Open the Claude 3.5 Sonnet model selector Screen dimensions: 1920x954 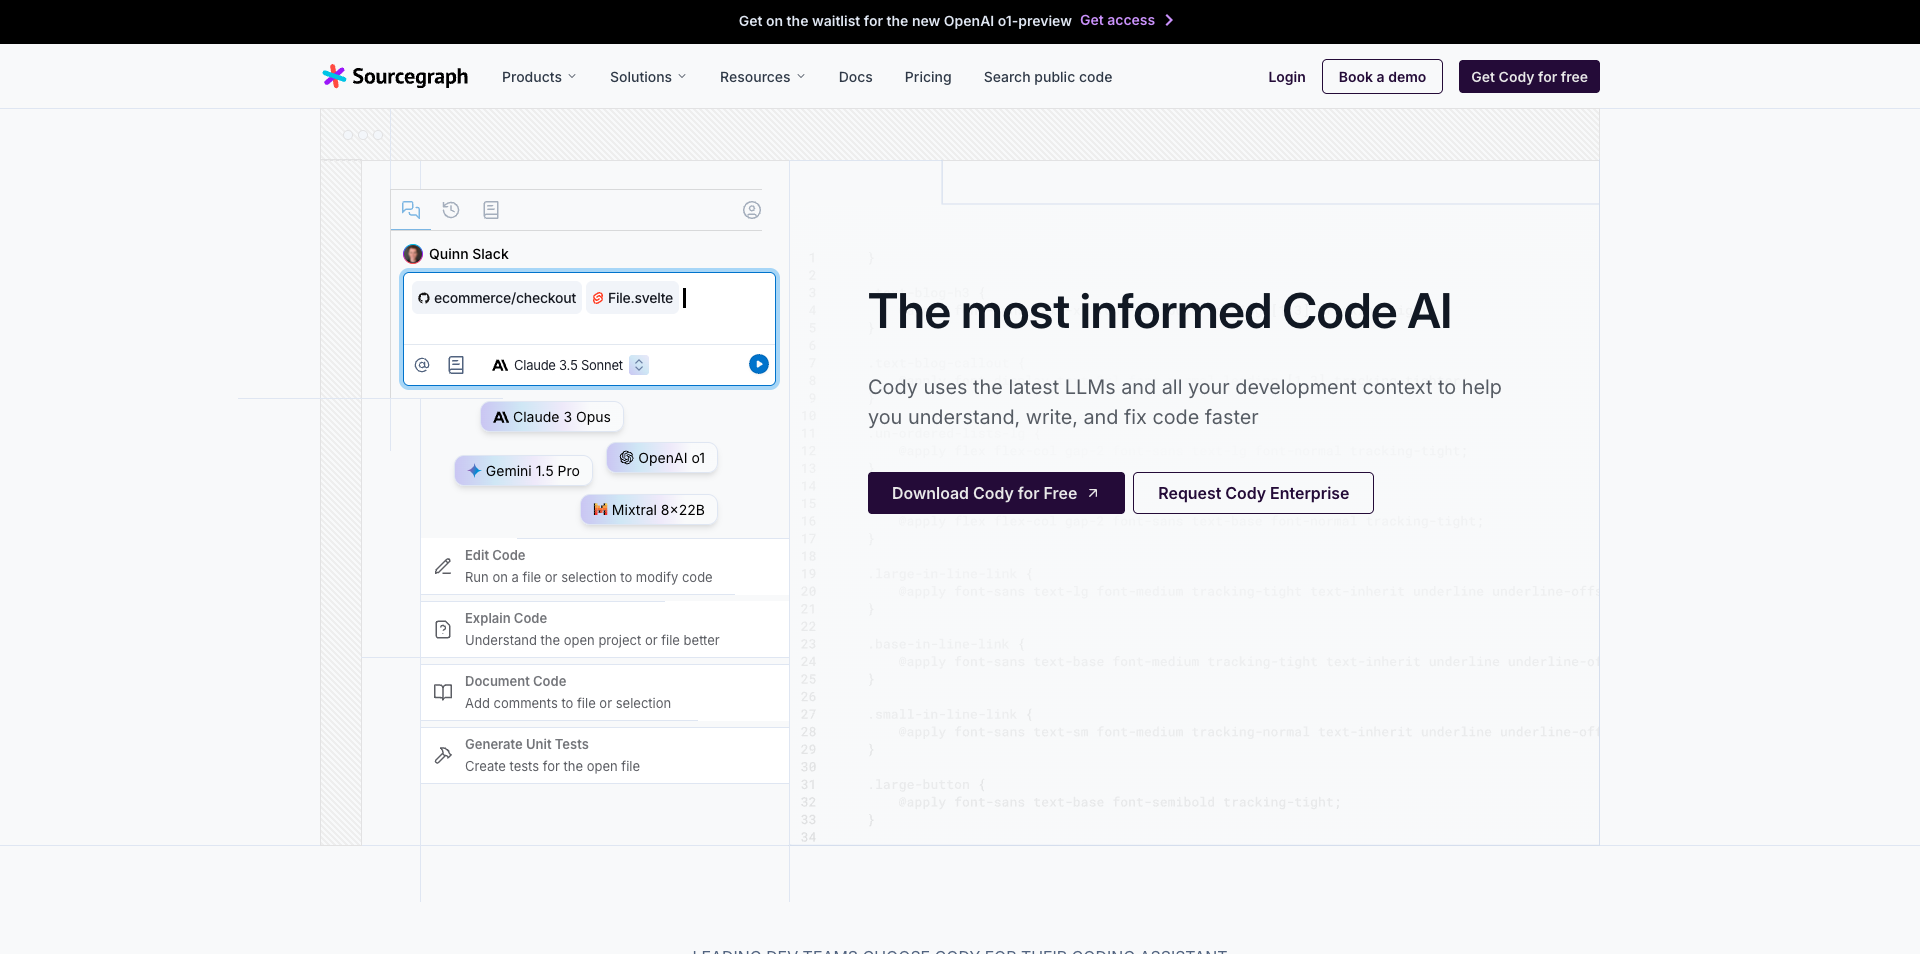pos(570,365)
